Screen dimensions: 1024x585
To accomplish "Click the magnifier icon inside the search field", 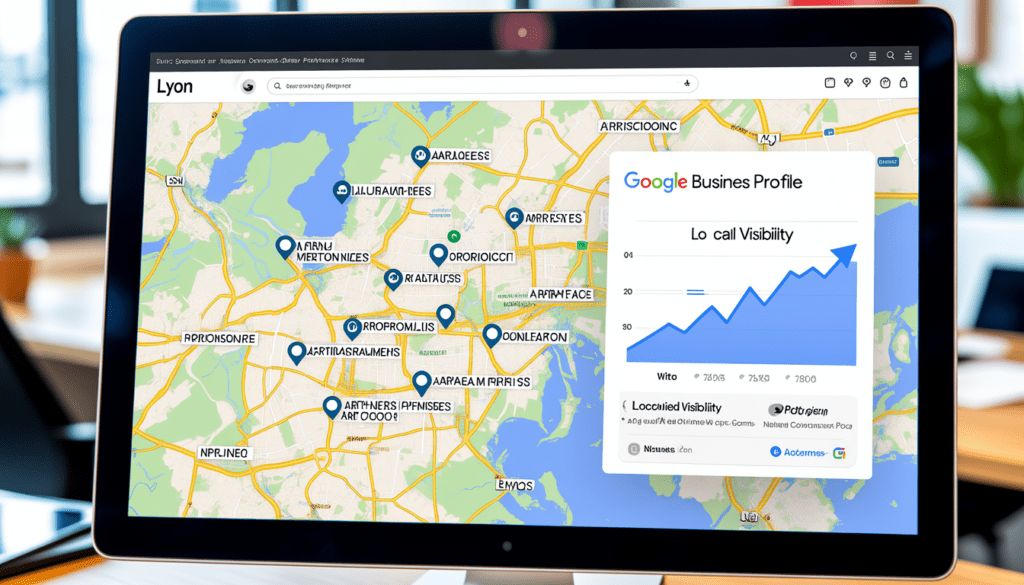I will click(278, 86).
